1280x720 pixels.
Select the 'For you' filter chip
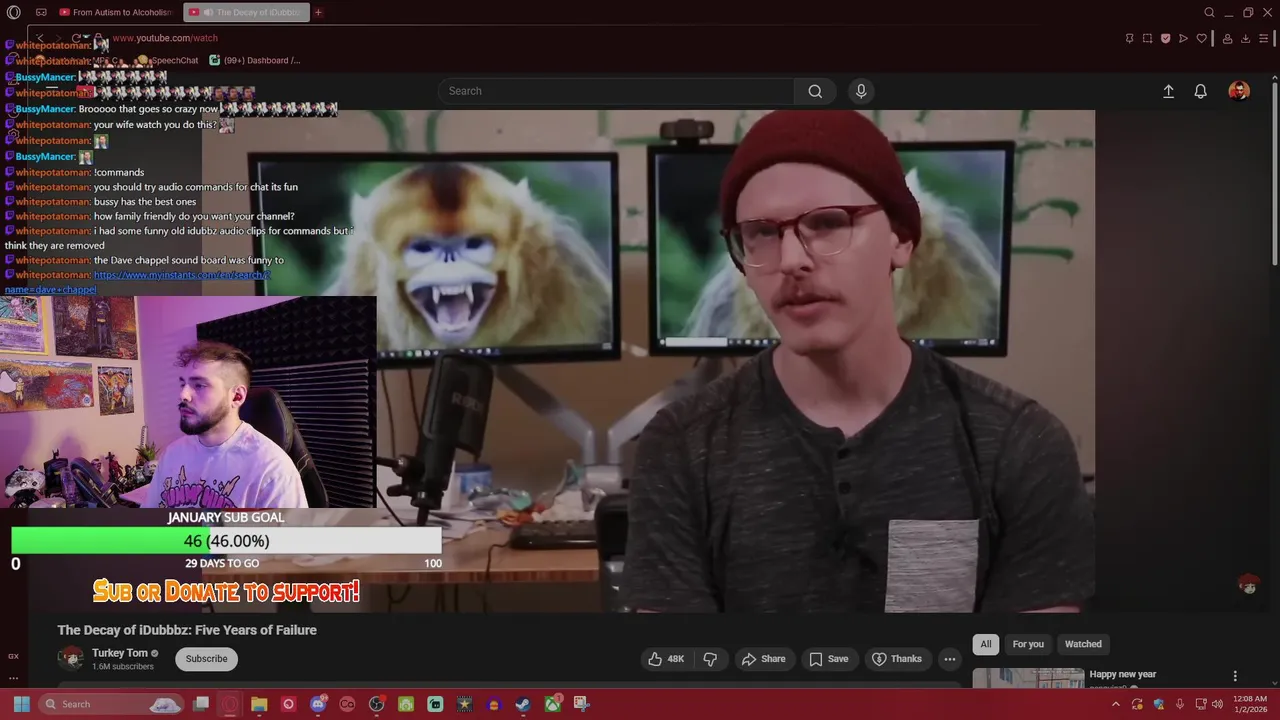(x=1028, y=644)
